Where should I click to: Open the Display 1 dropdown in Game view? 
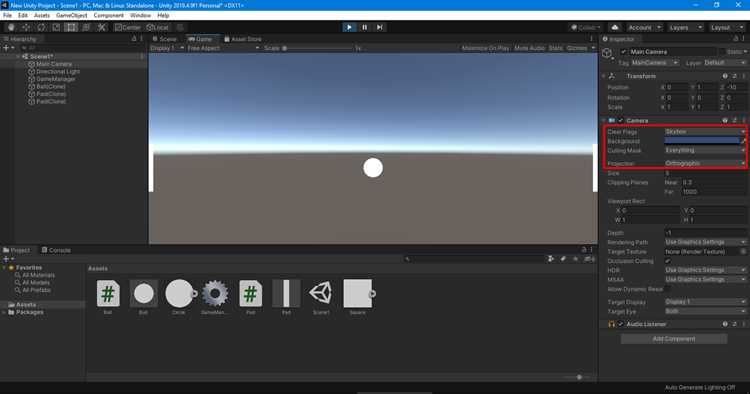[167, 48]
